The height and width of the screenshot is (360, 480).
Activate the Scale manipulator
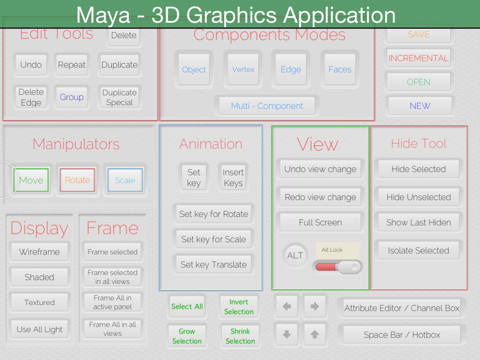pyautogui.click(x=125, y=180)
